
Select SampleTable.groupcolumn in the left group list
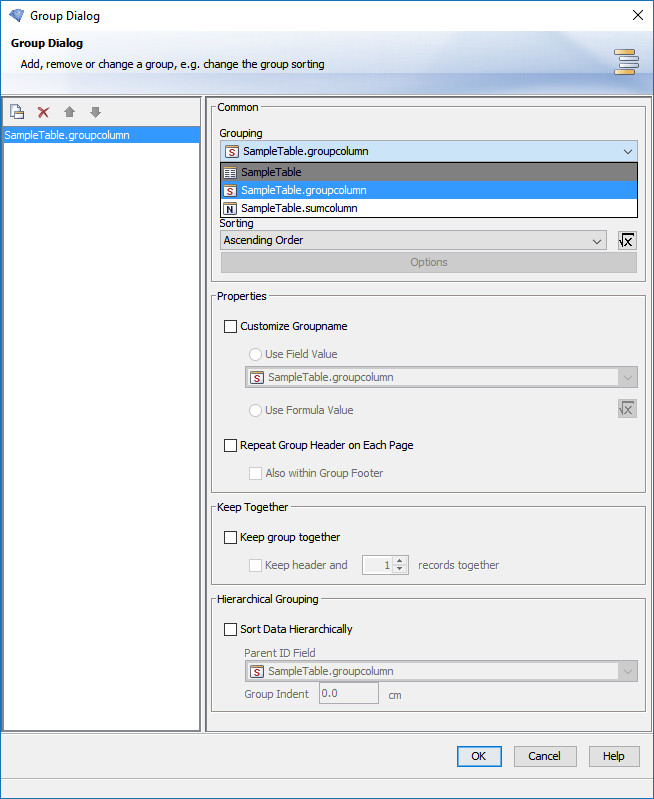coord(67,135)
